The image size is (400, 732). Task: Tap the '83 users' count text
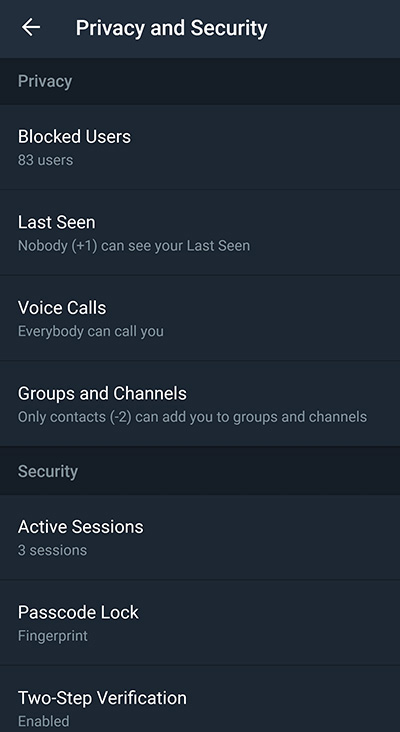(x=45, y=160)
